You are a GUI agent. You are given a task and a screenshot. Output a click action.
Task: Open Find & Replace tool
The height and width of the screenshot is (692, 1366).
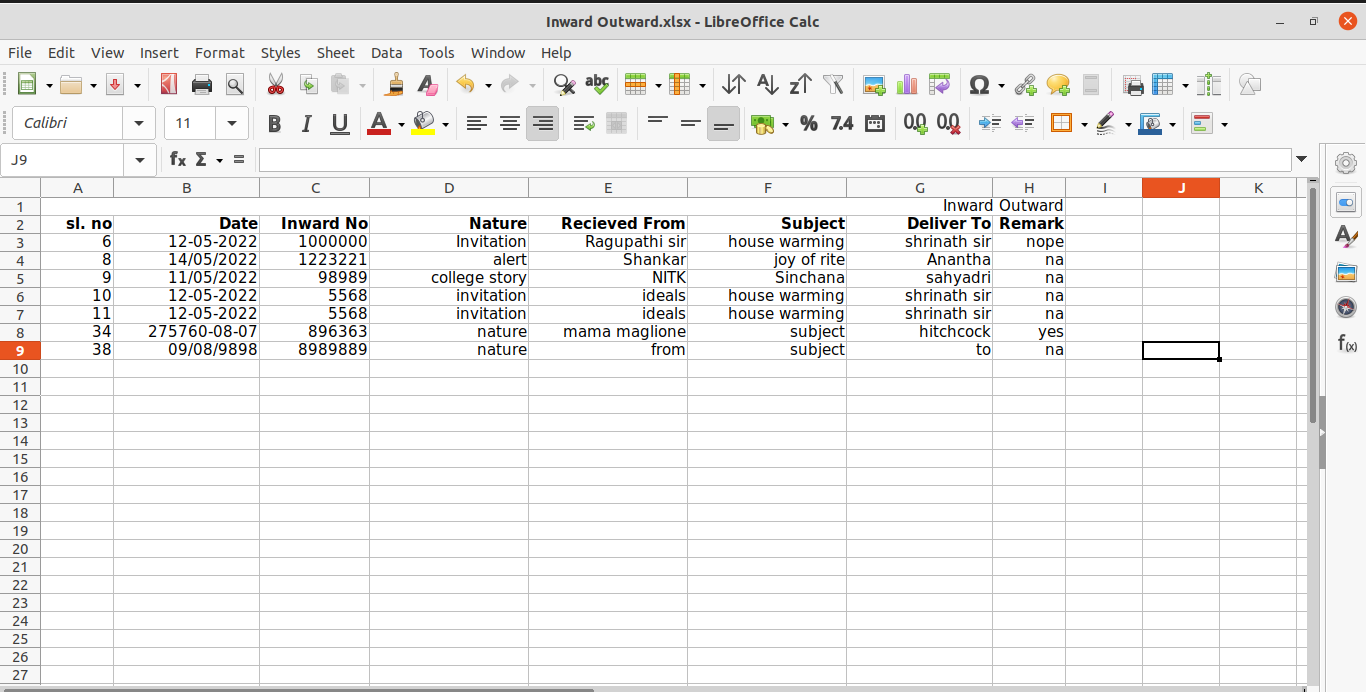[564, 85]
